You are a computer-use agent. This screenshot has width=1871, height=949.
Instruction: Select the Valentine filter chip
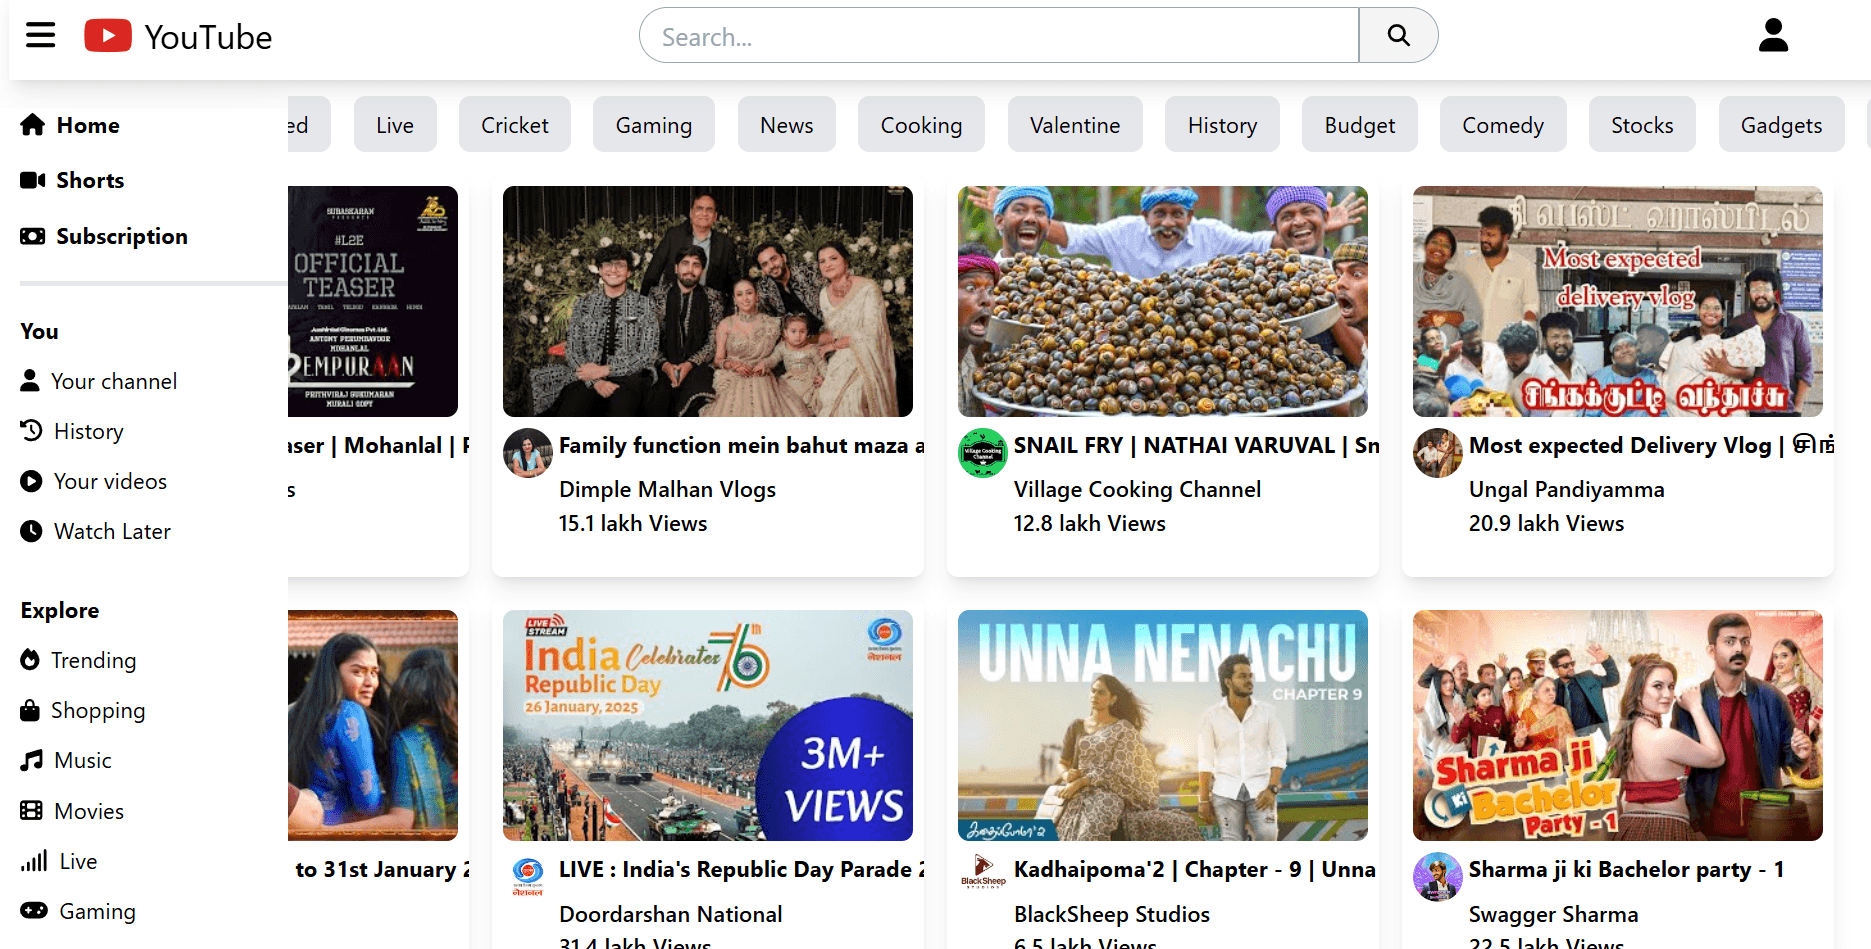1075,125
